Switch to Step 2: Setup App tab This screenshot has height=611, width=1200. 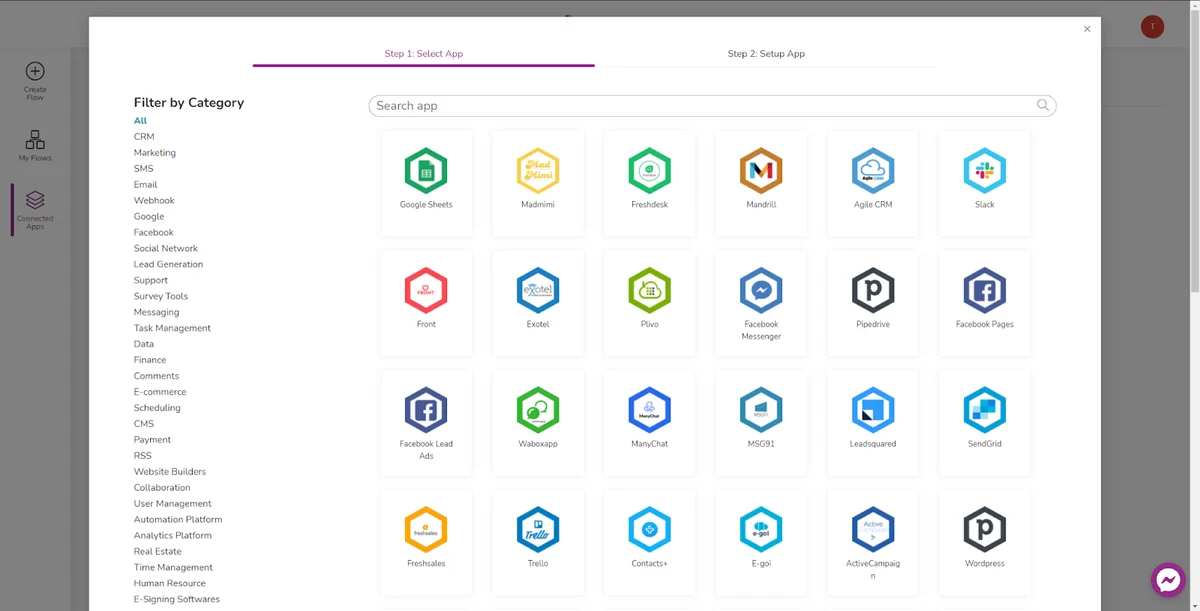[766, 54]
